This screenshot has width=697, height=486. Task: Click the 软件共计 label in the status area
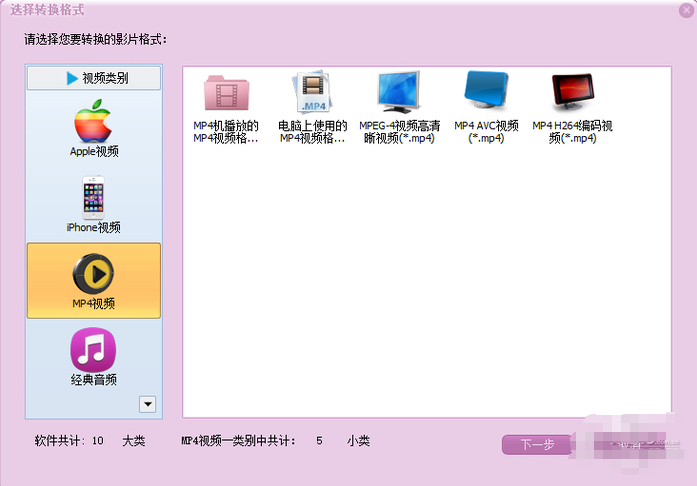click(x=60, y=441)
